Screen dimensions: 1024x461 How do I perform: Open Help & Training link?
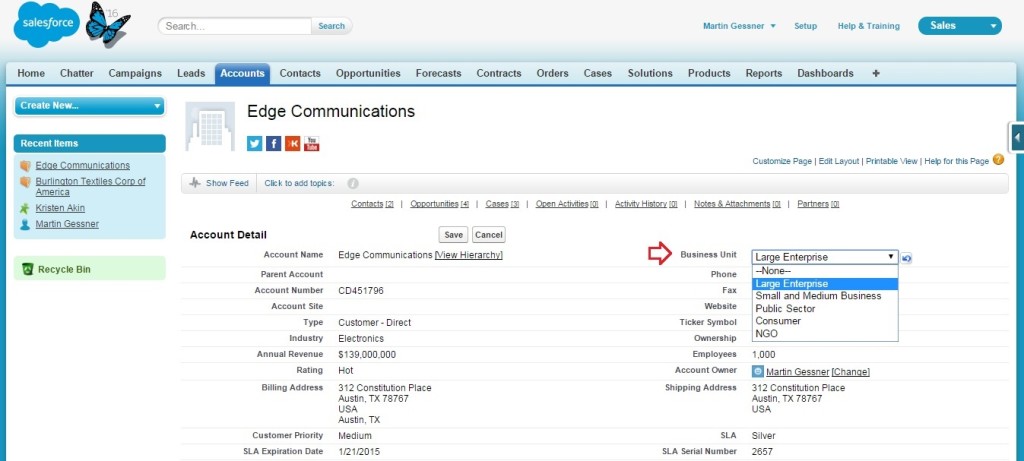point(869,26)
